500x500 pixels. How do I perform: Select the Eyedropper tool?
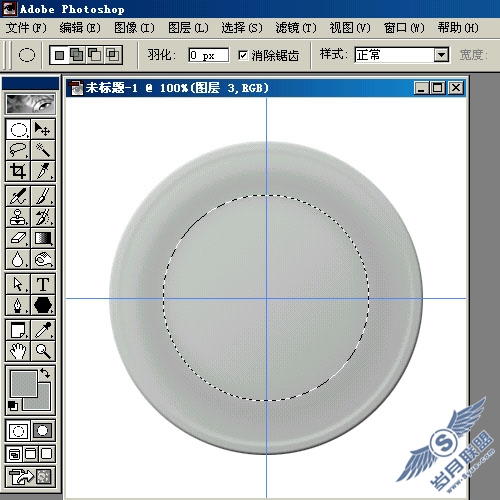[x=43, y=330]
